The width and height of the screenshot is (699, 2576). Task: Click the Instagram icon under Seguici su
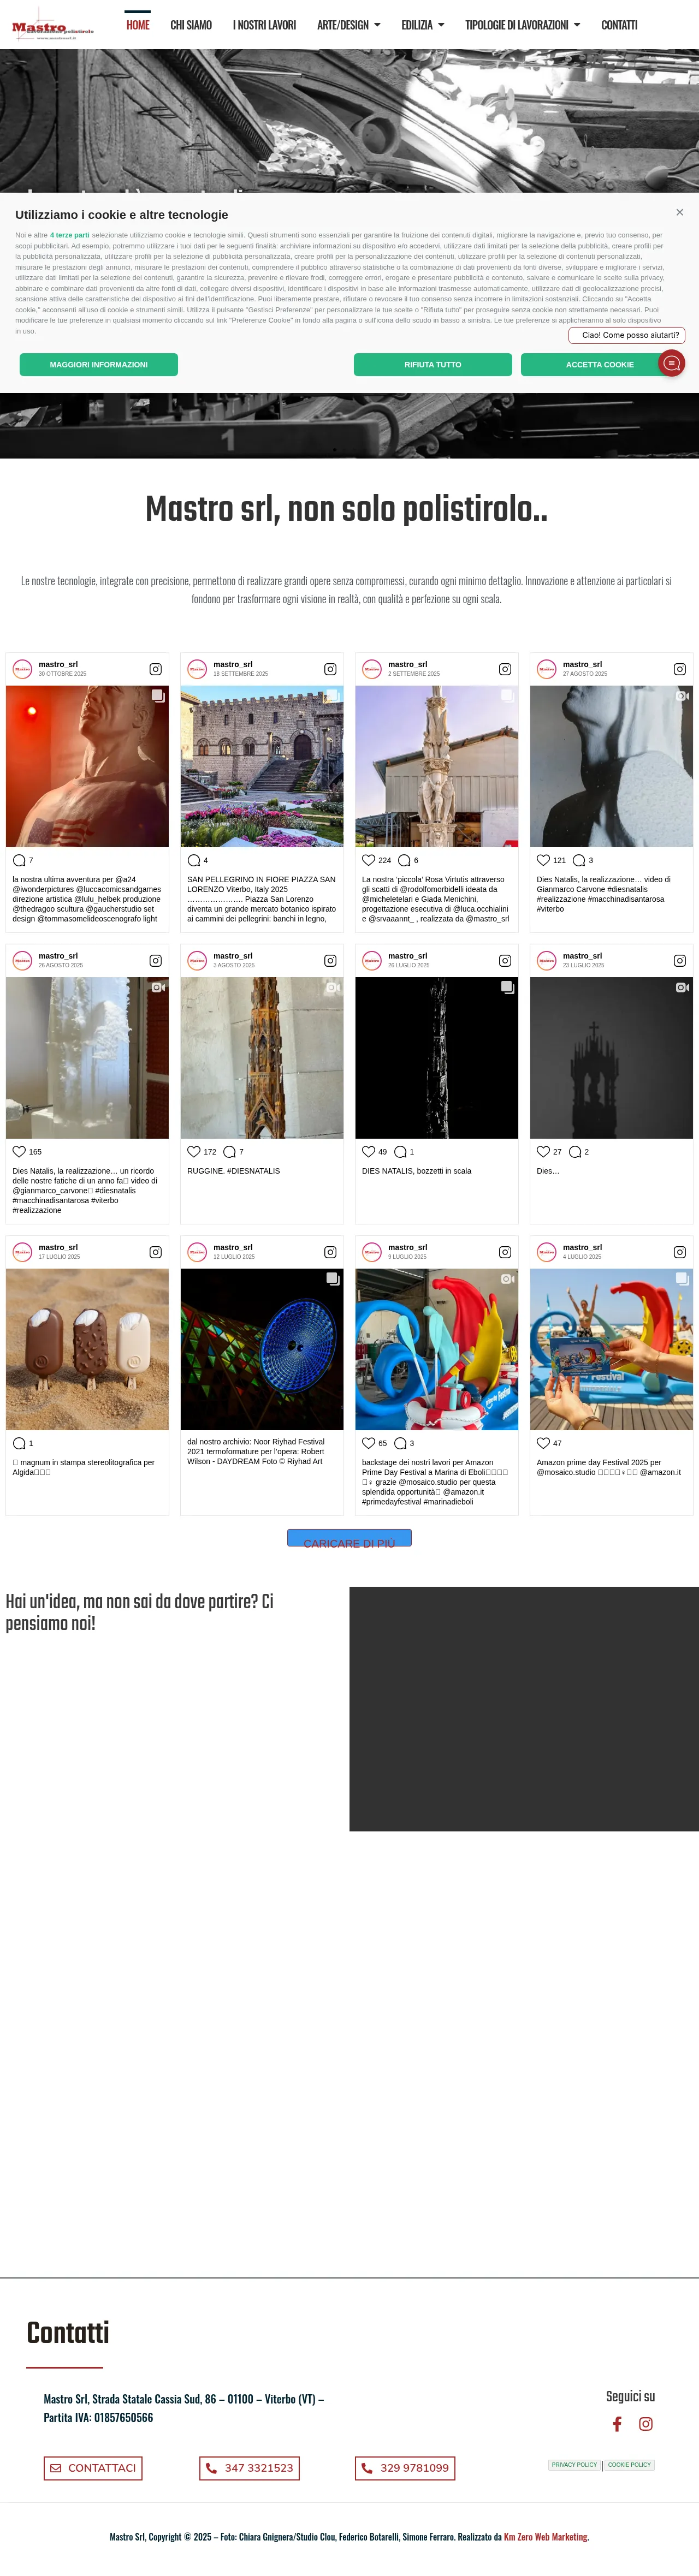coord(646,2424)
